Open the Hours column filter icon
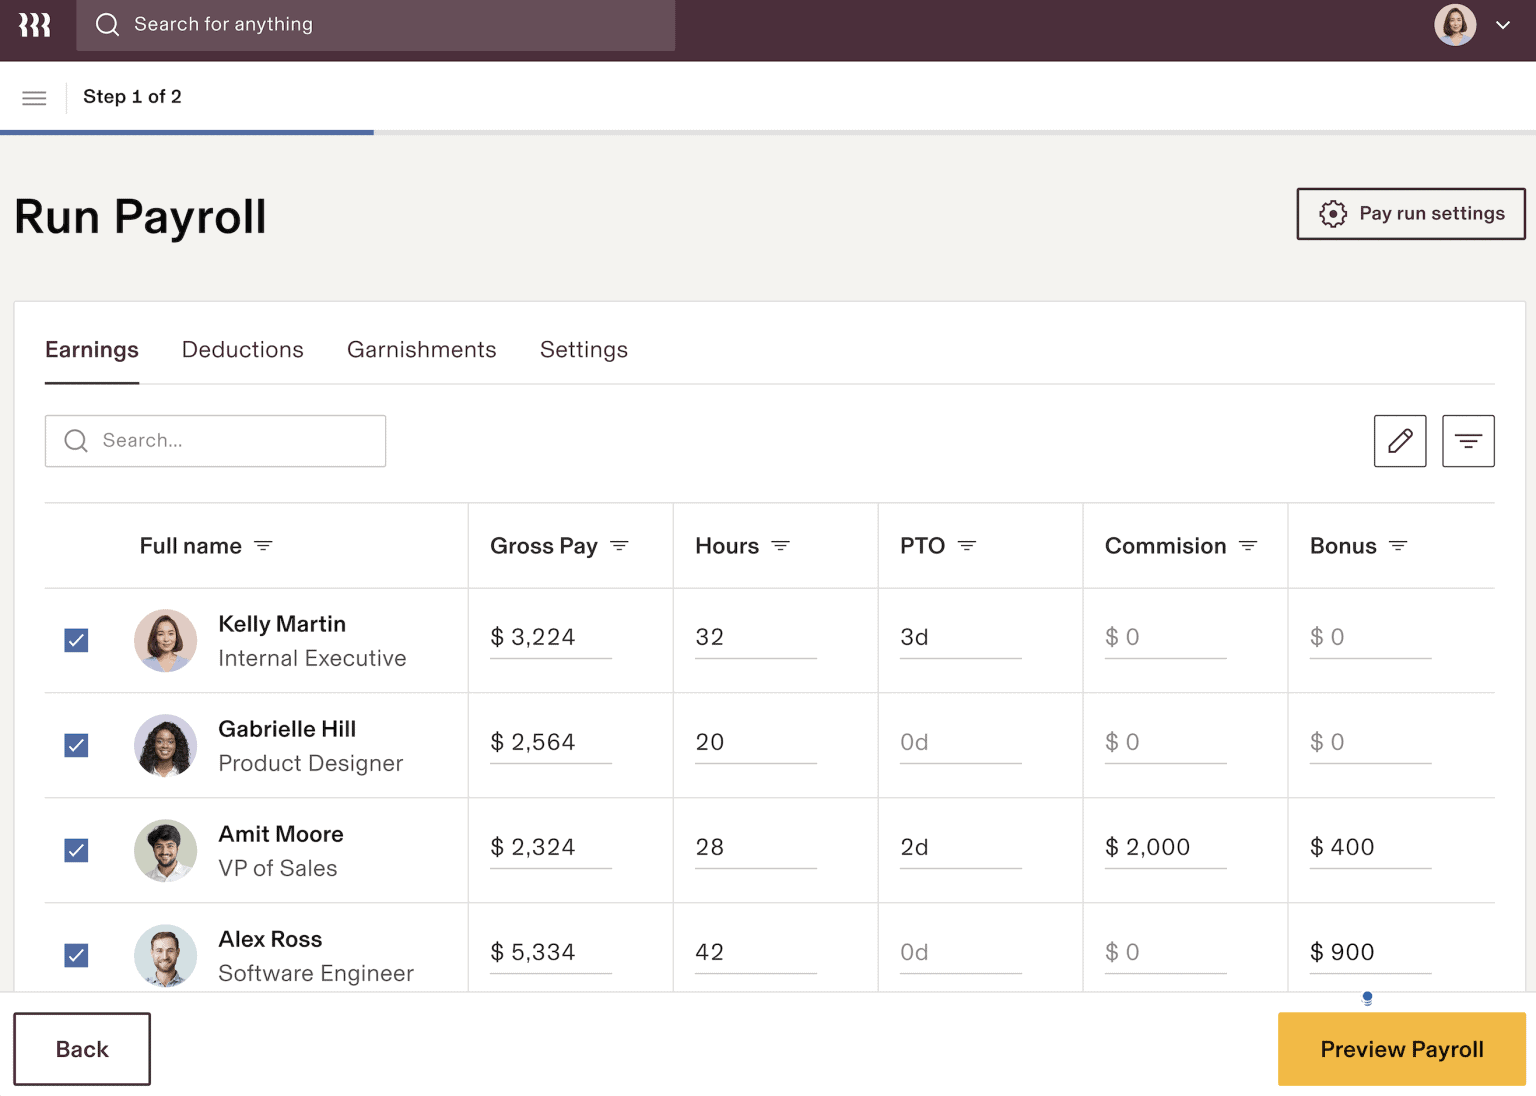The image size is (1536, 1096). [x=780, y=546]
